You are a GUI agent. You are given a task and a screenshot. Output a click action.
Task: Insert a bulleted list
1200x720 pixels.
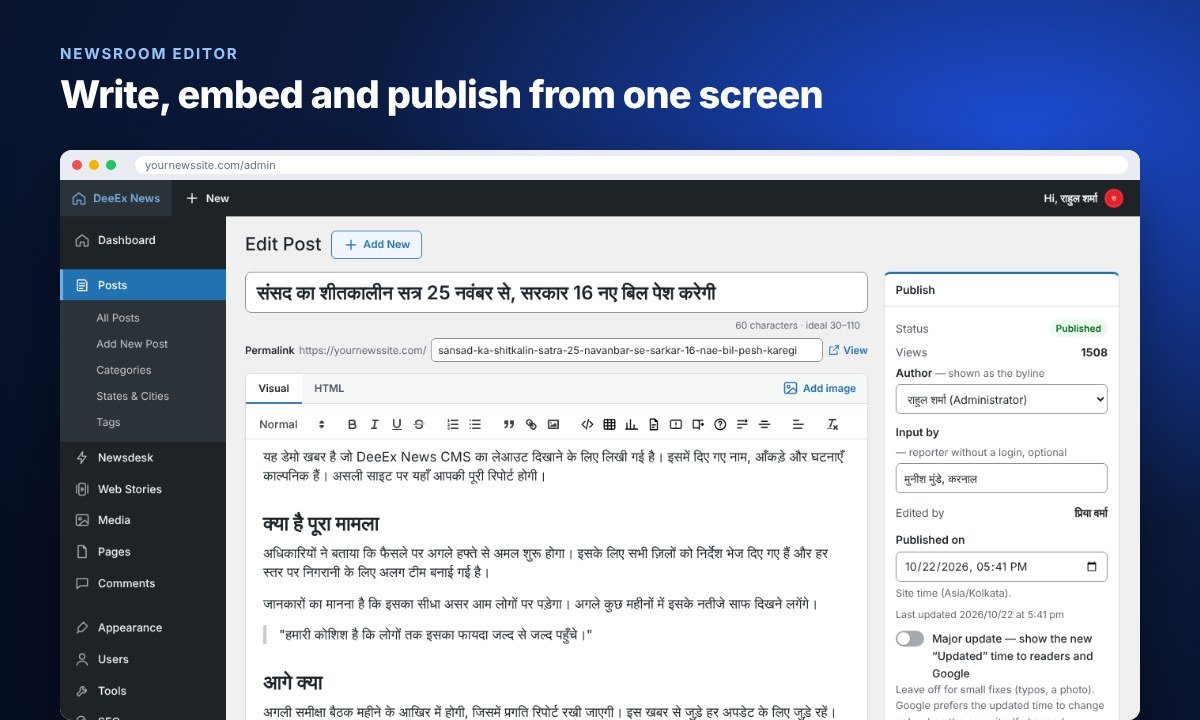point(475,425)
